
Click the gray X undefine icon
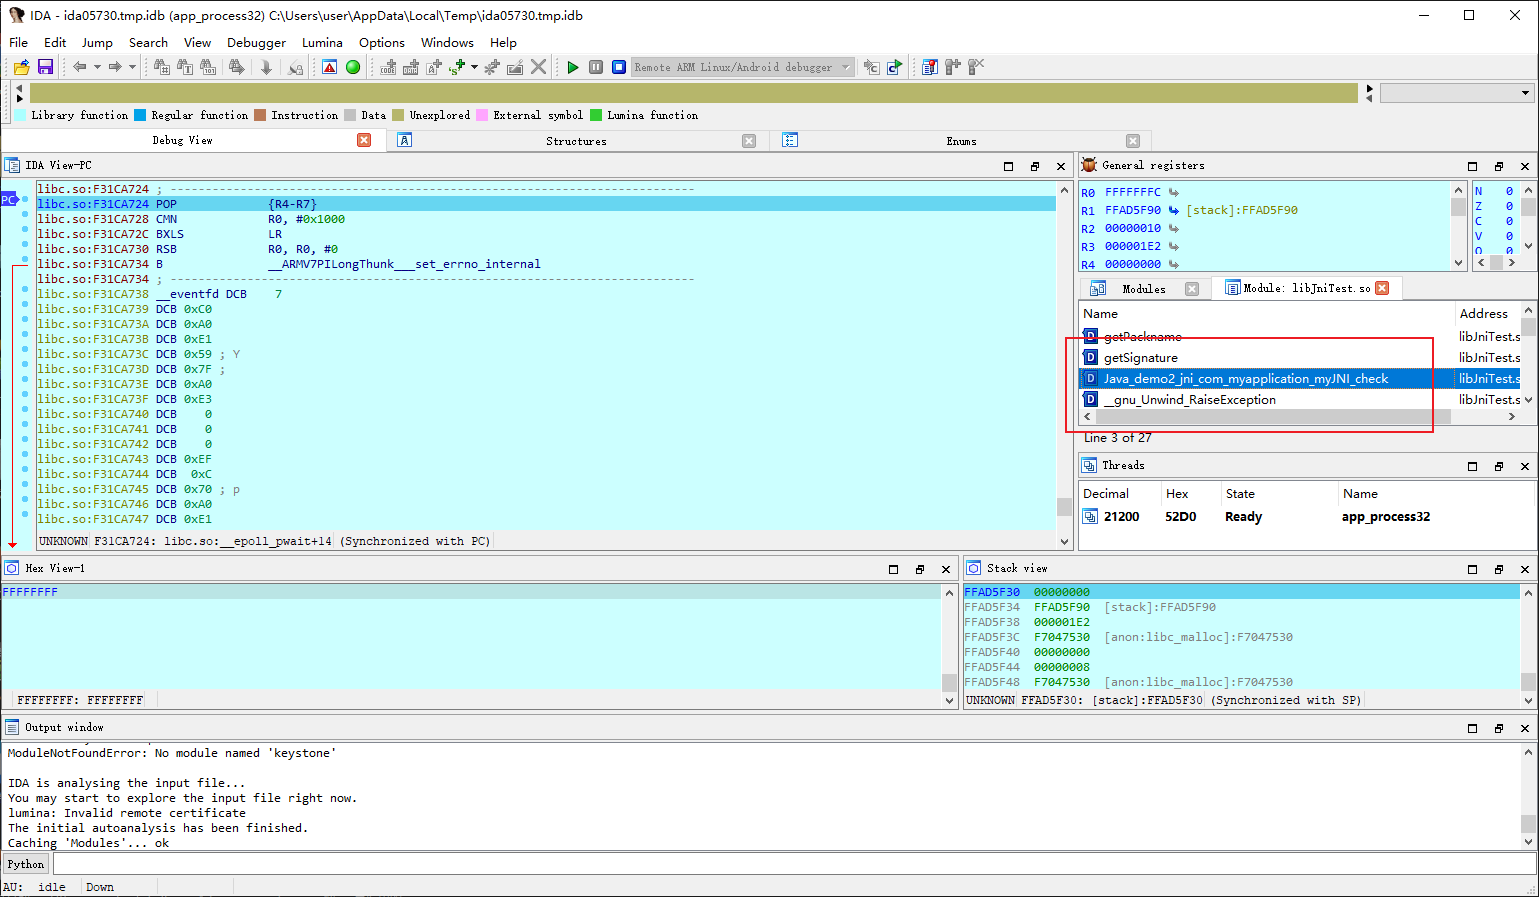(x=539, y=67)
